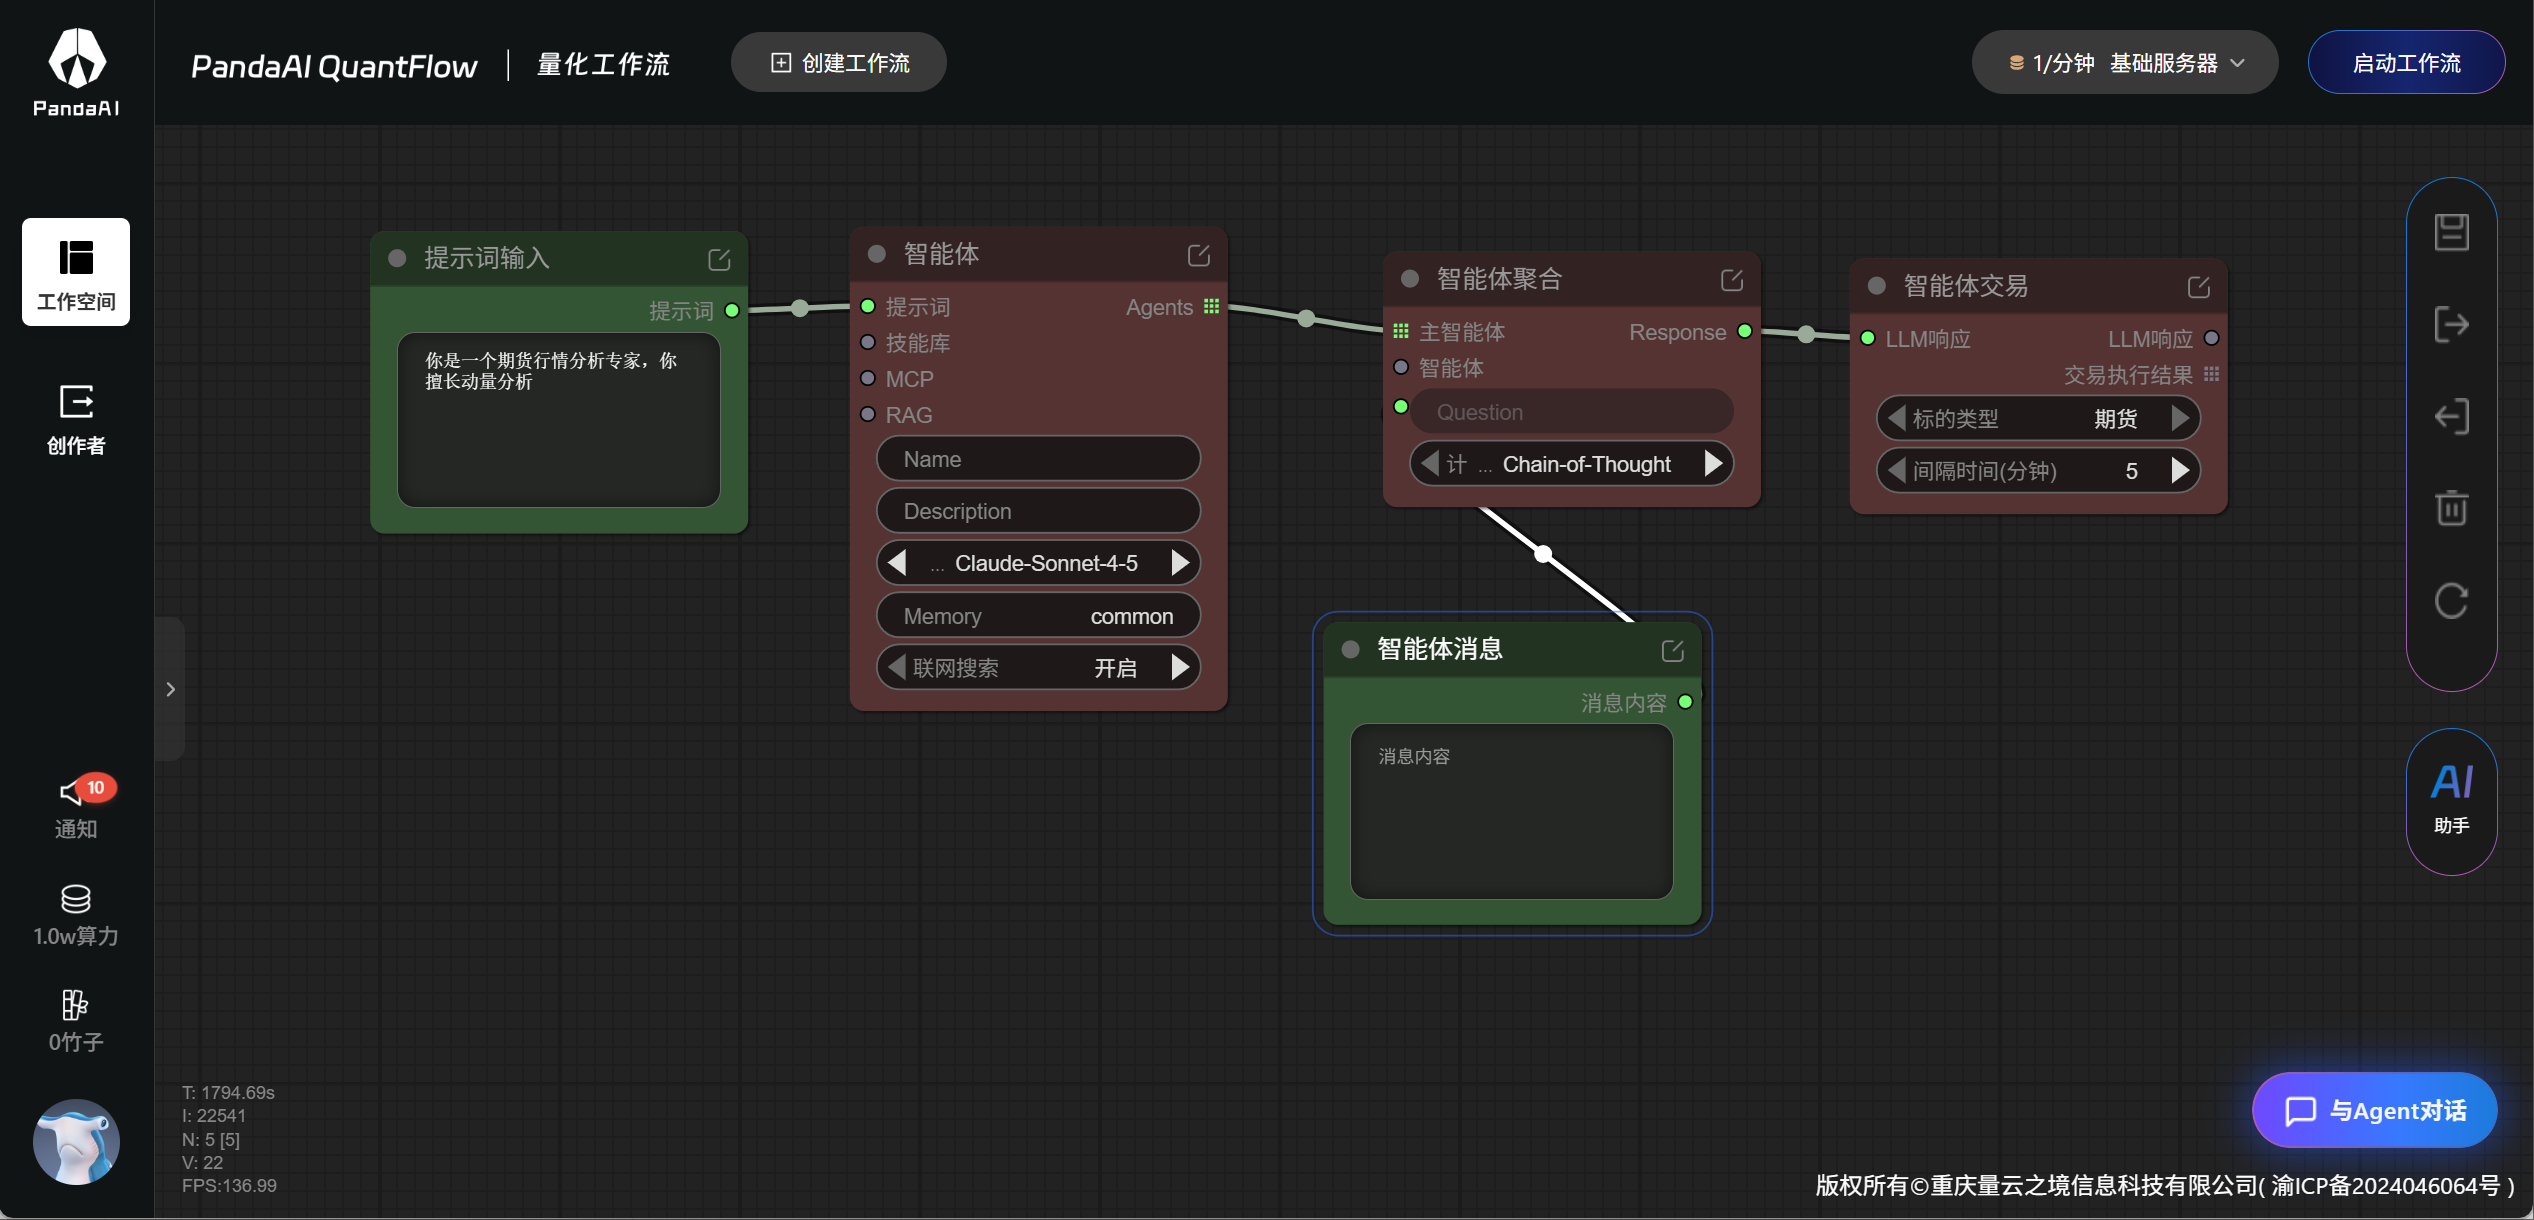Switch to the 创作者 creator tab
The width and height of the screenshot is (2534, 1220).
tap(76, 420)
